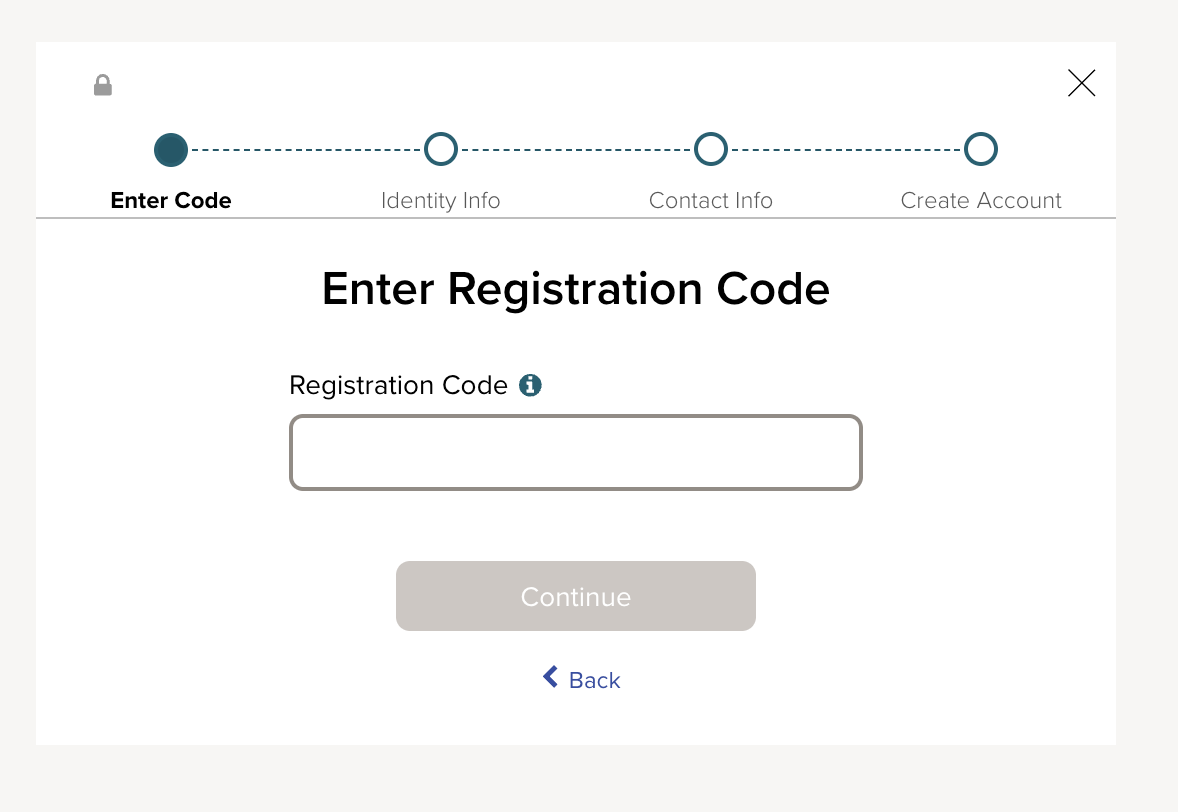Image resolution: width=1178 pixels, height=812 pixels.
Task: Click the padlock security icon
Action: point(103,86)
